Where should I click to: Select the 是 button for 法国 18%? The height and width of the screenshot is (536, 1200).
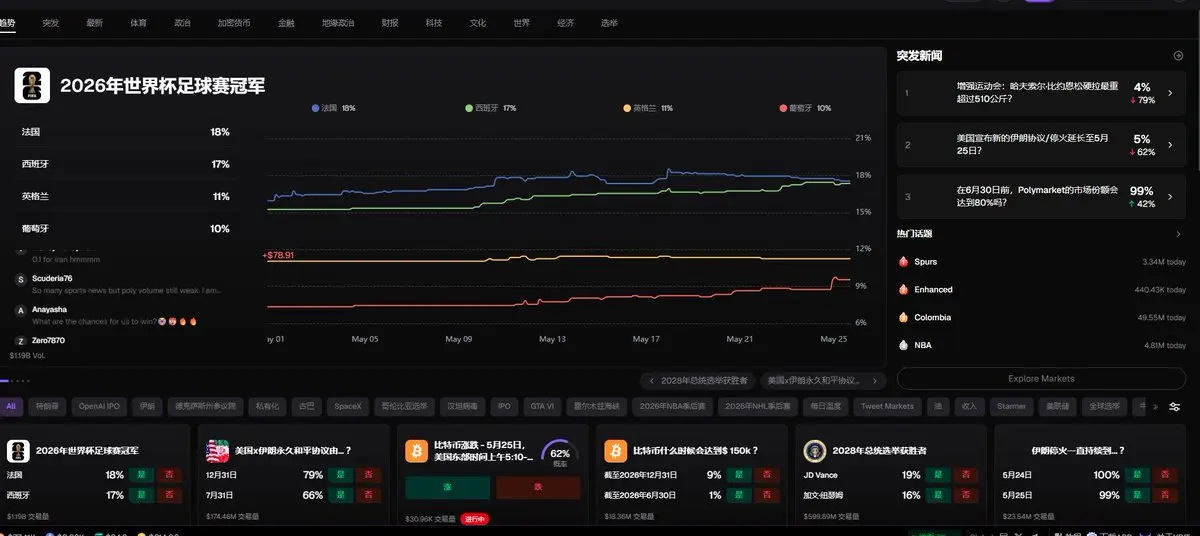[x=143, y=475]
